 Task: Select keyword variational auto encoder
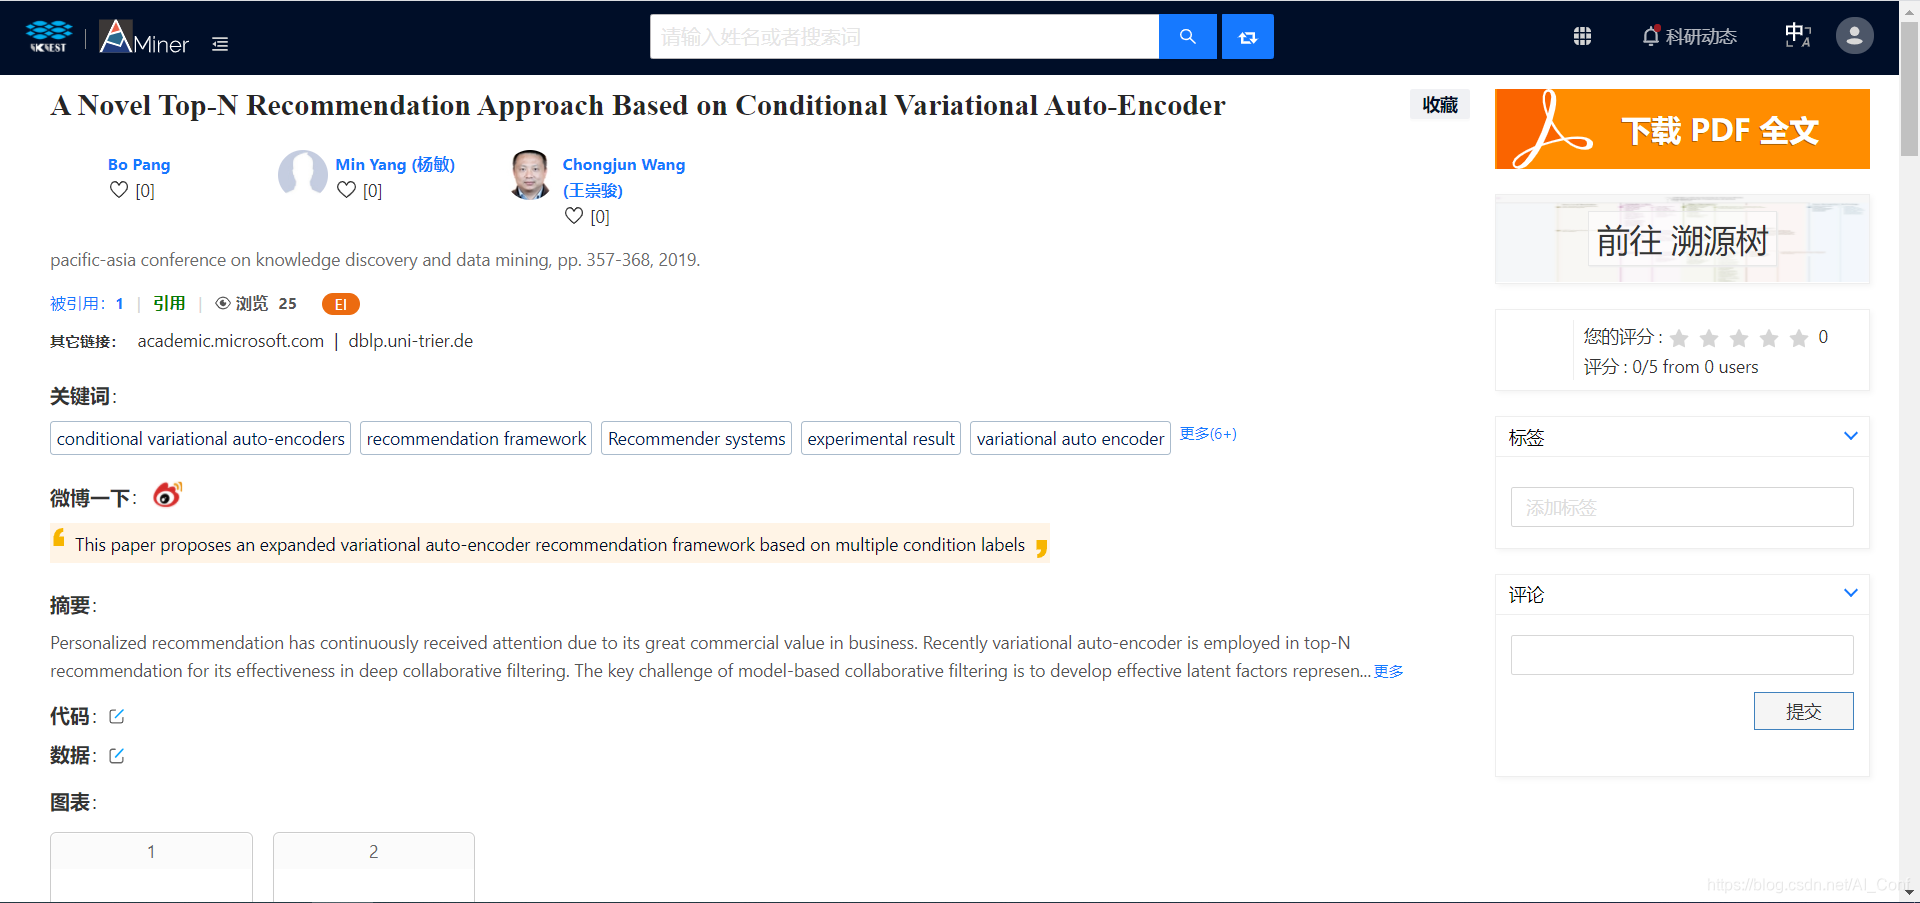1070,438
